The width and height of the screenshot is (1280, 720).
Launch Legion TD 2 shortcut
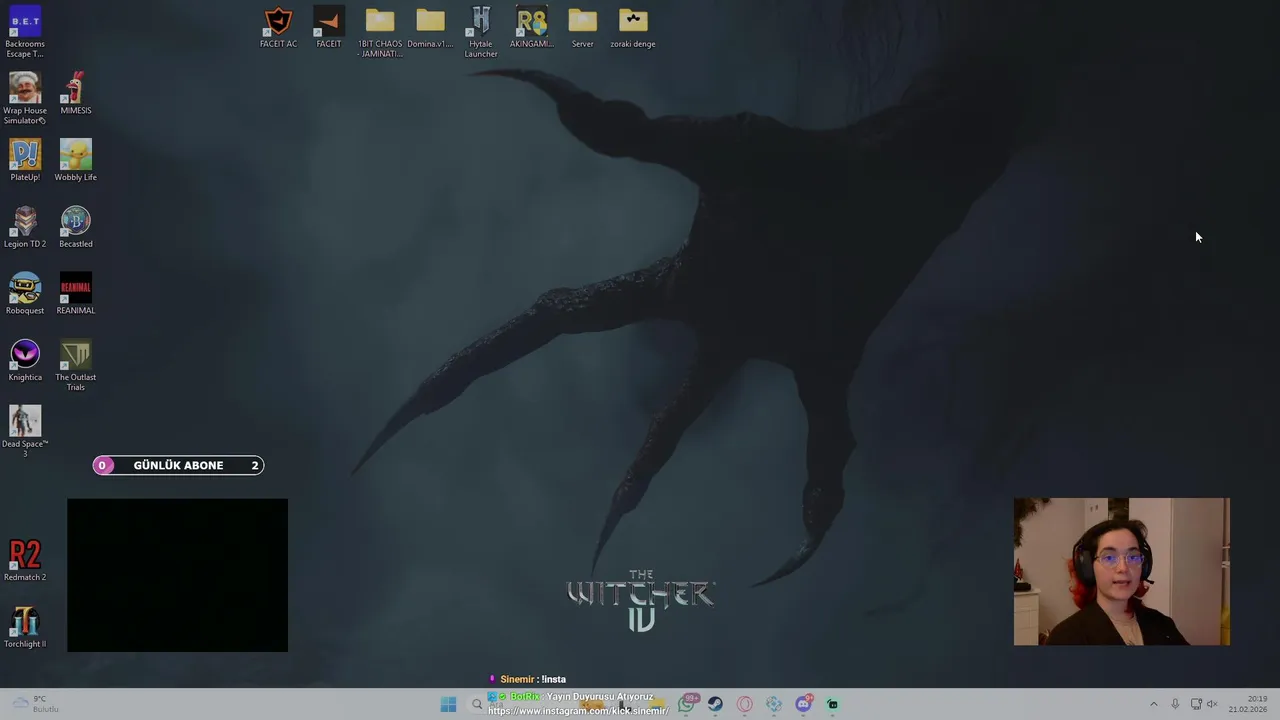(25, 227)
